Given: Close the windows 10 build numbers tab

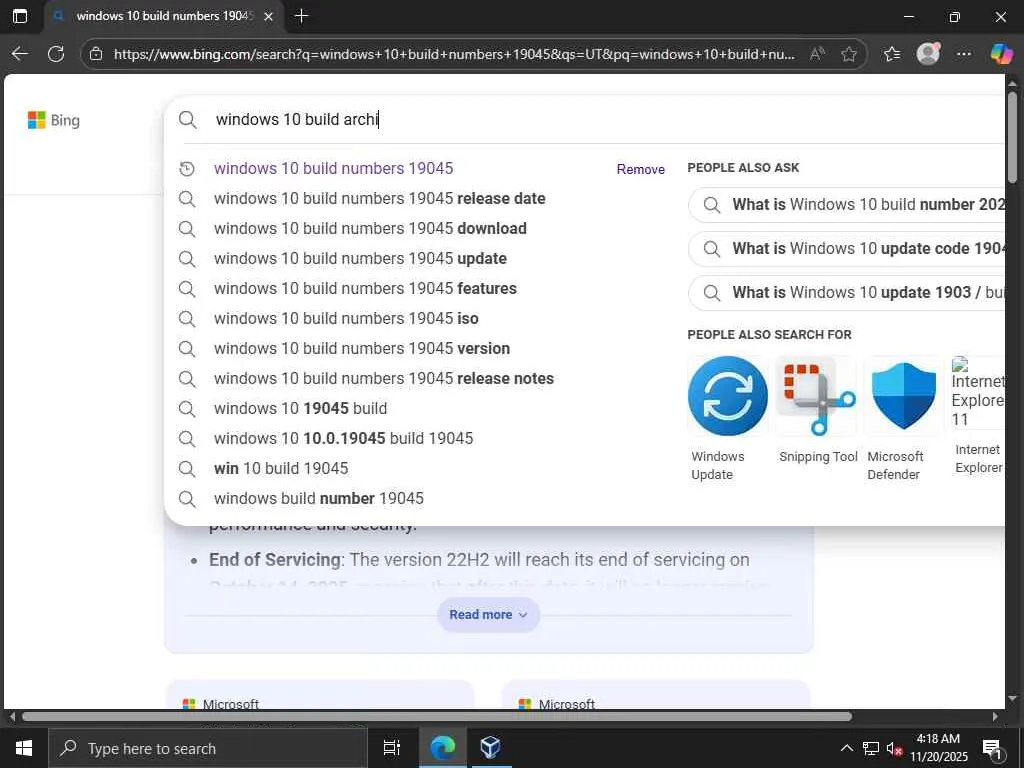Looking at the screenshot, I should pos(268,16).
